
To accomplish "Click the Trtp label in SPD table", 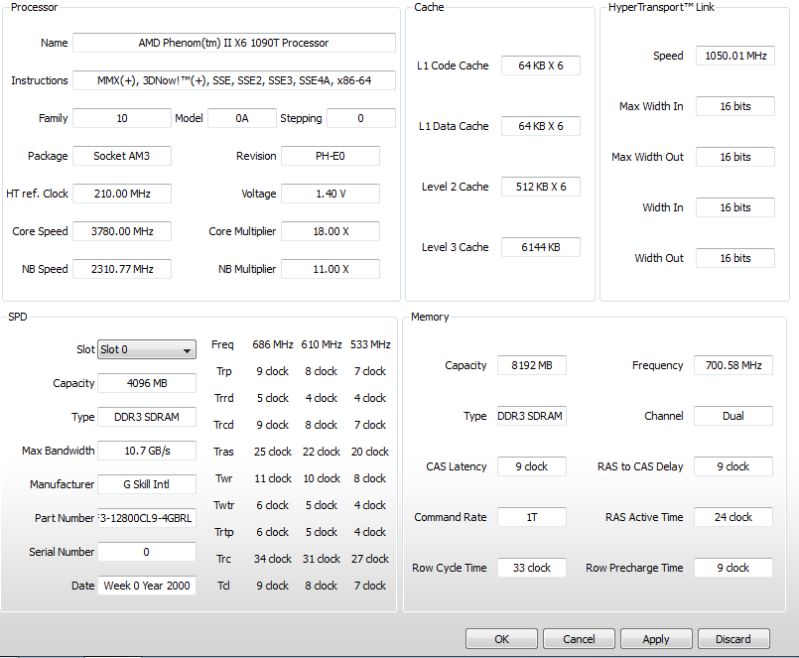I will point(224,532).
